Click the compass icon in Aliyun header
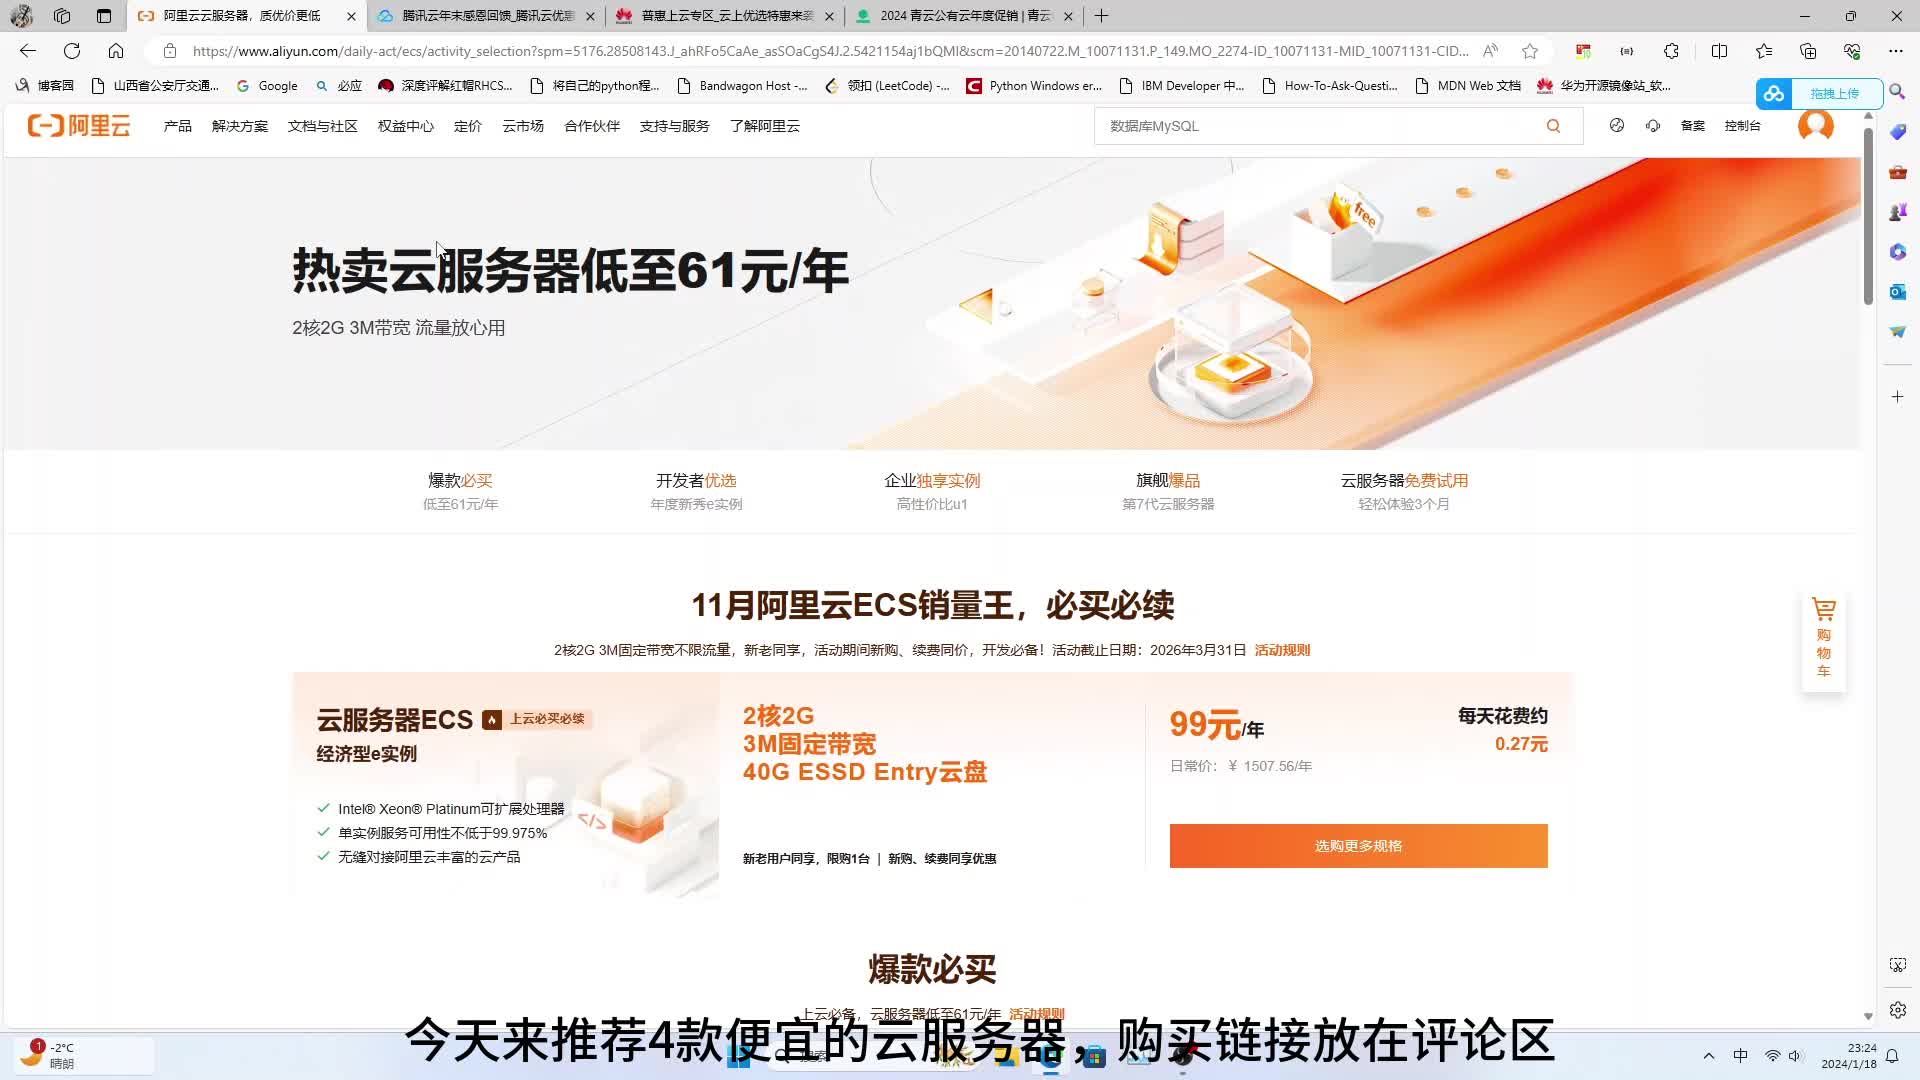The height and width of the screenshot is (1080, 1920). (x=1617, y=126)
